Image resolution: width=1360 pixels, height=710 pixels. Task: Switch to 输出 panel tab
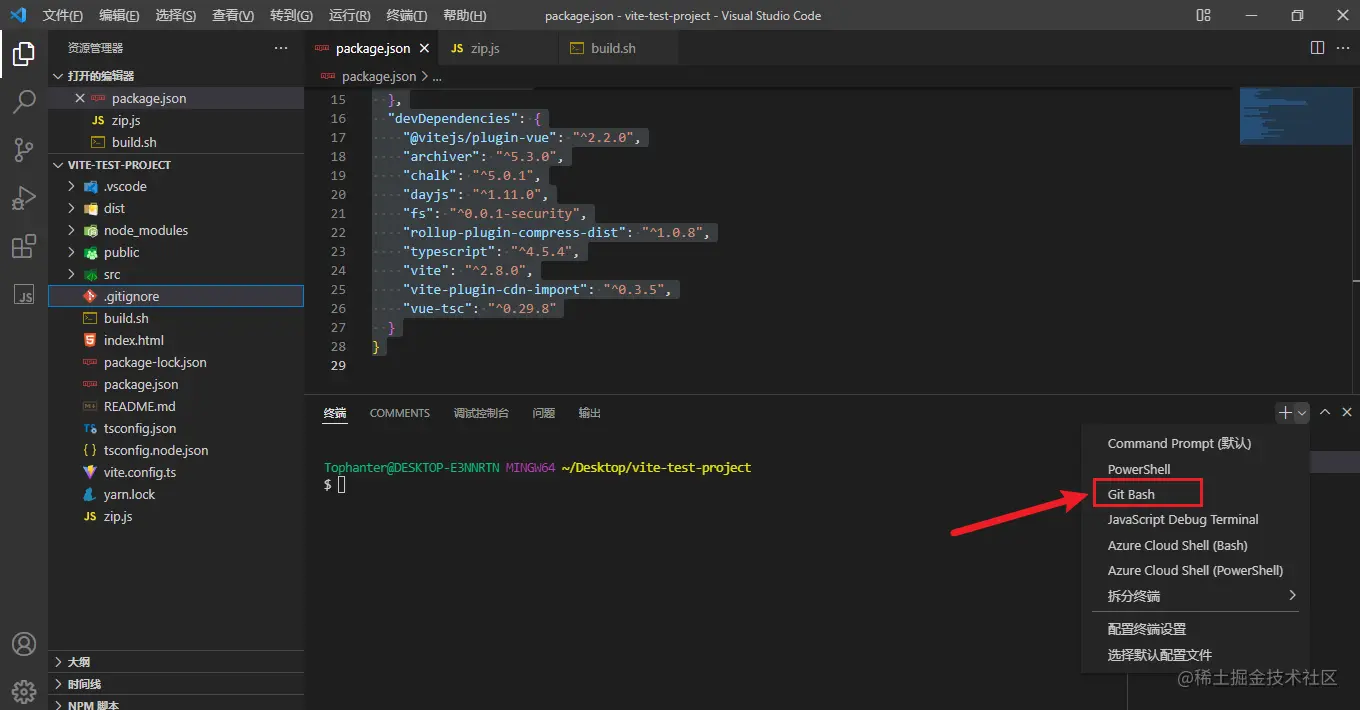590,413
